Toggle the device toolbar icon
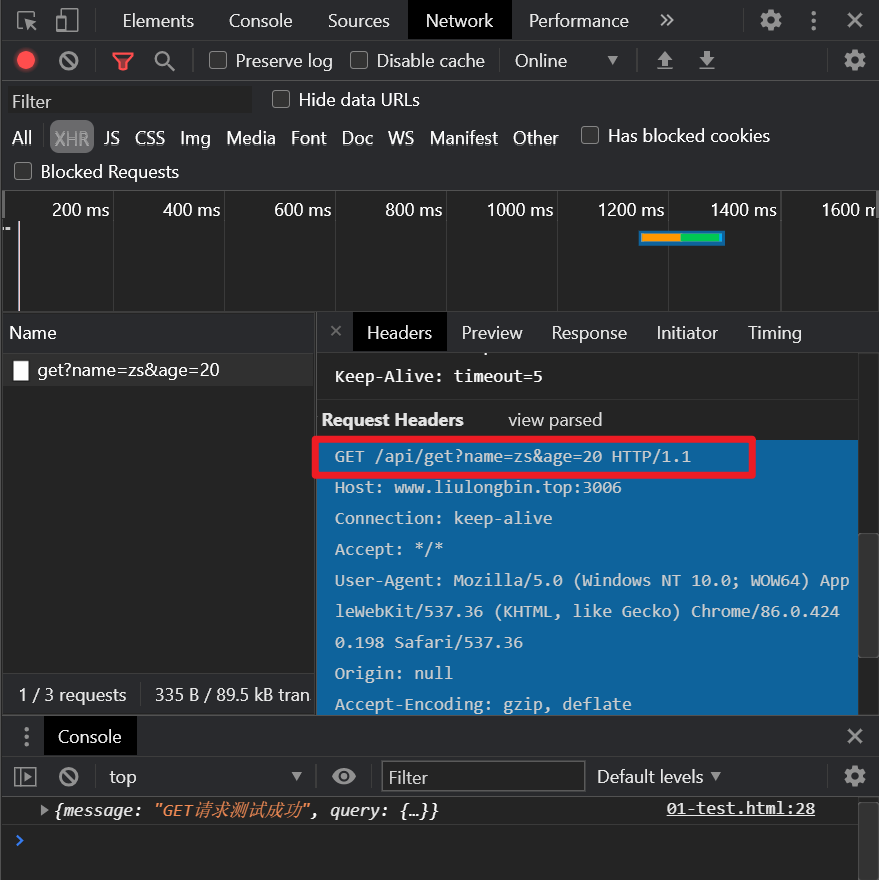 pyautogui.click(x=67, y=21)
